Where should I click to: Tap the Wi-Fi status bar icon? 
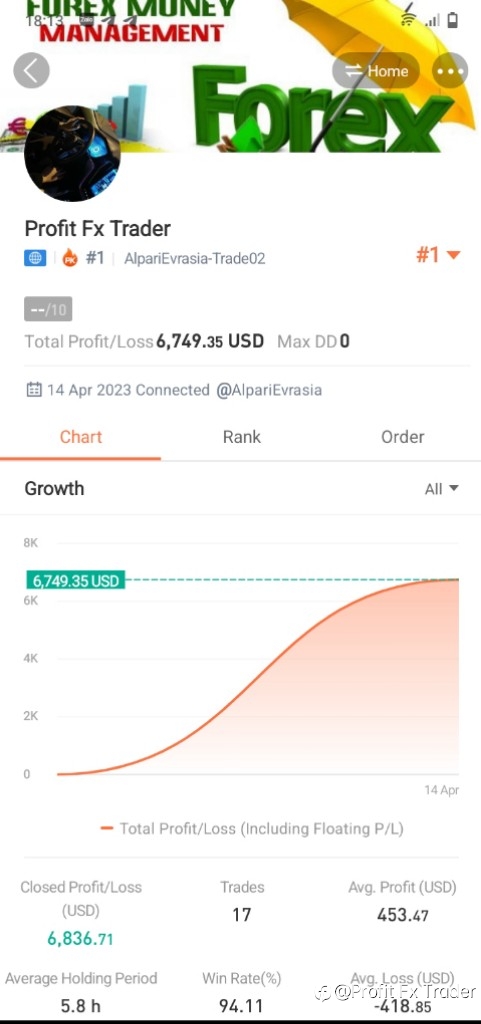pos(409,21)
